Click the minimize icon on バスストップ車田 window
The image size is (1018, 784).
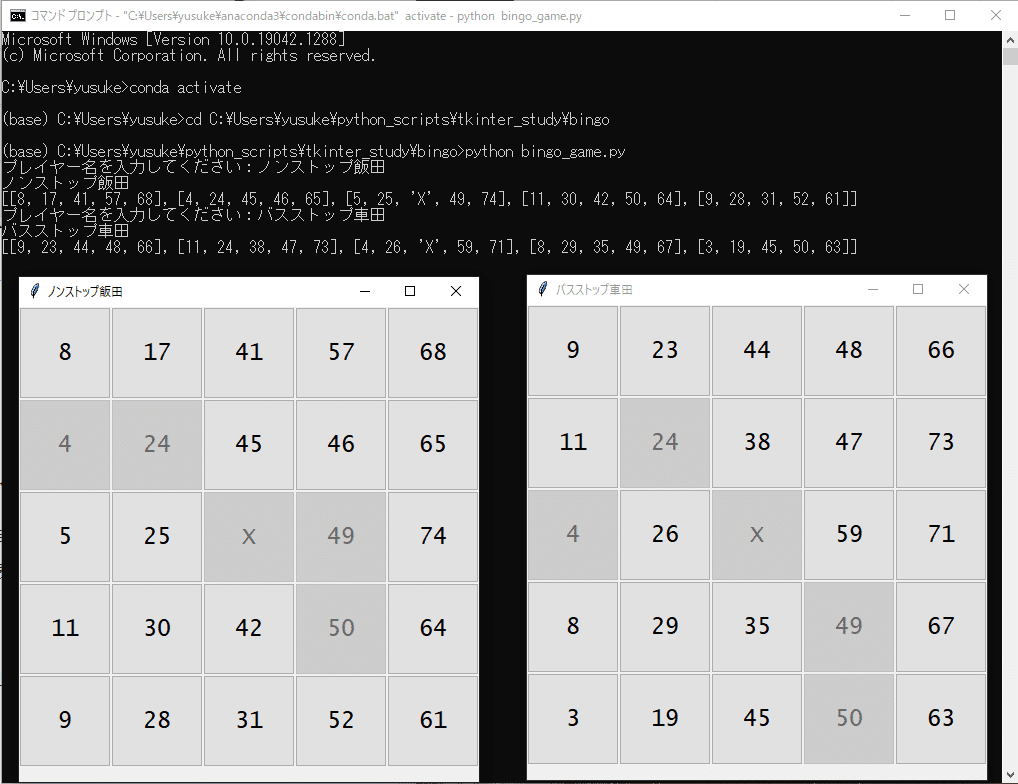871,289
